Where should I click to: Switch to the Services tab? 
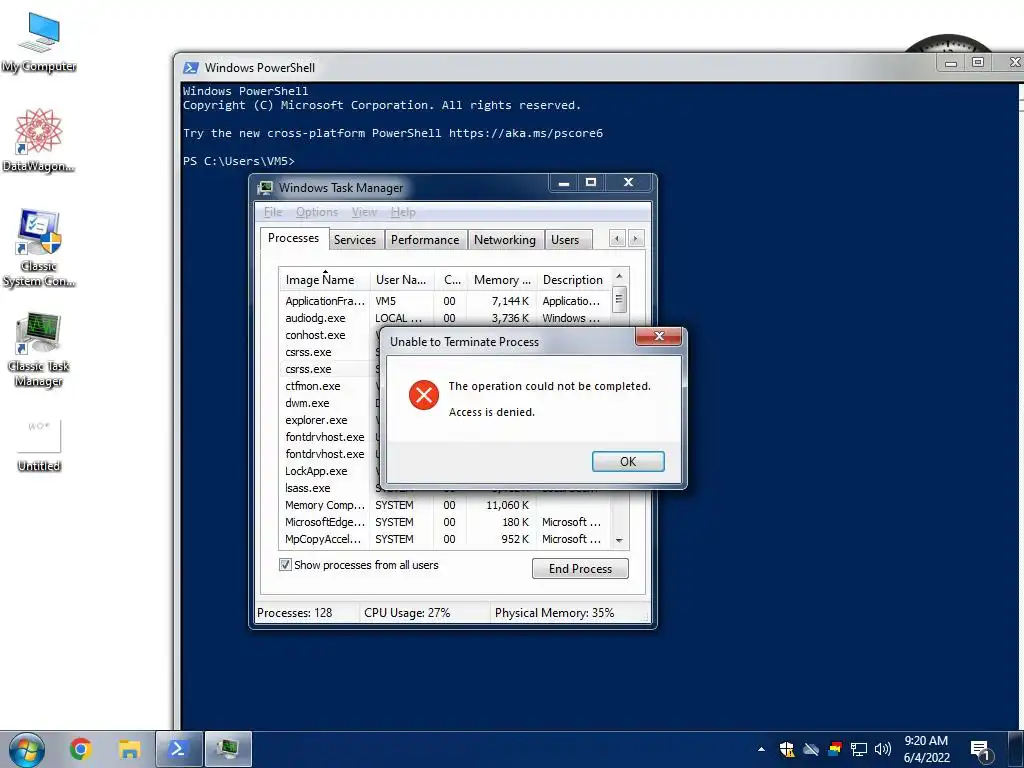pos(355,240)
